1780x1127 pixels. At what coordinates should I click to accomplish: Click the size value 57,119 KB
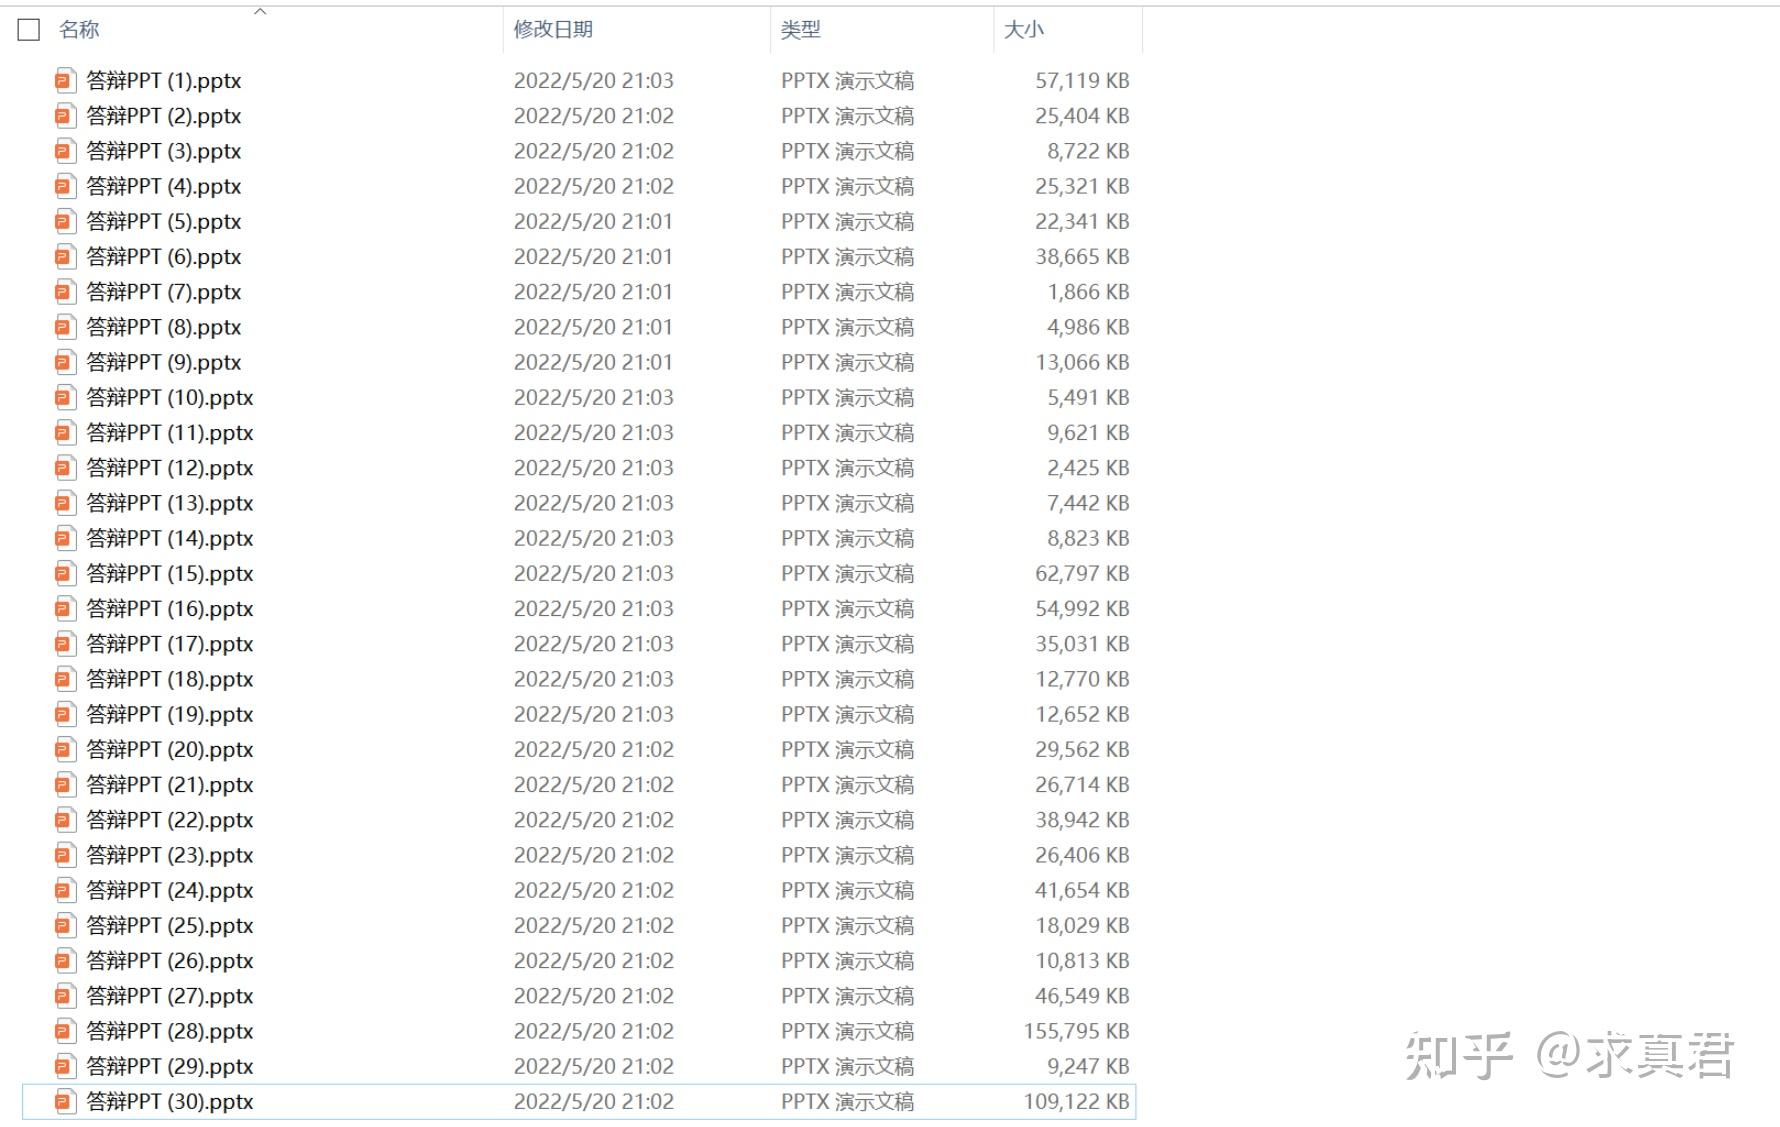[1082, 80]
